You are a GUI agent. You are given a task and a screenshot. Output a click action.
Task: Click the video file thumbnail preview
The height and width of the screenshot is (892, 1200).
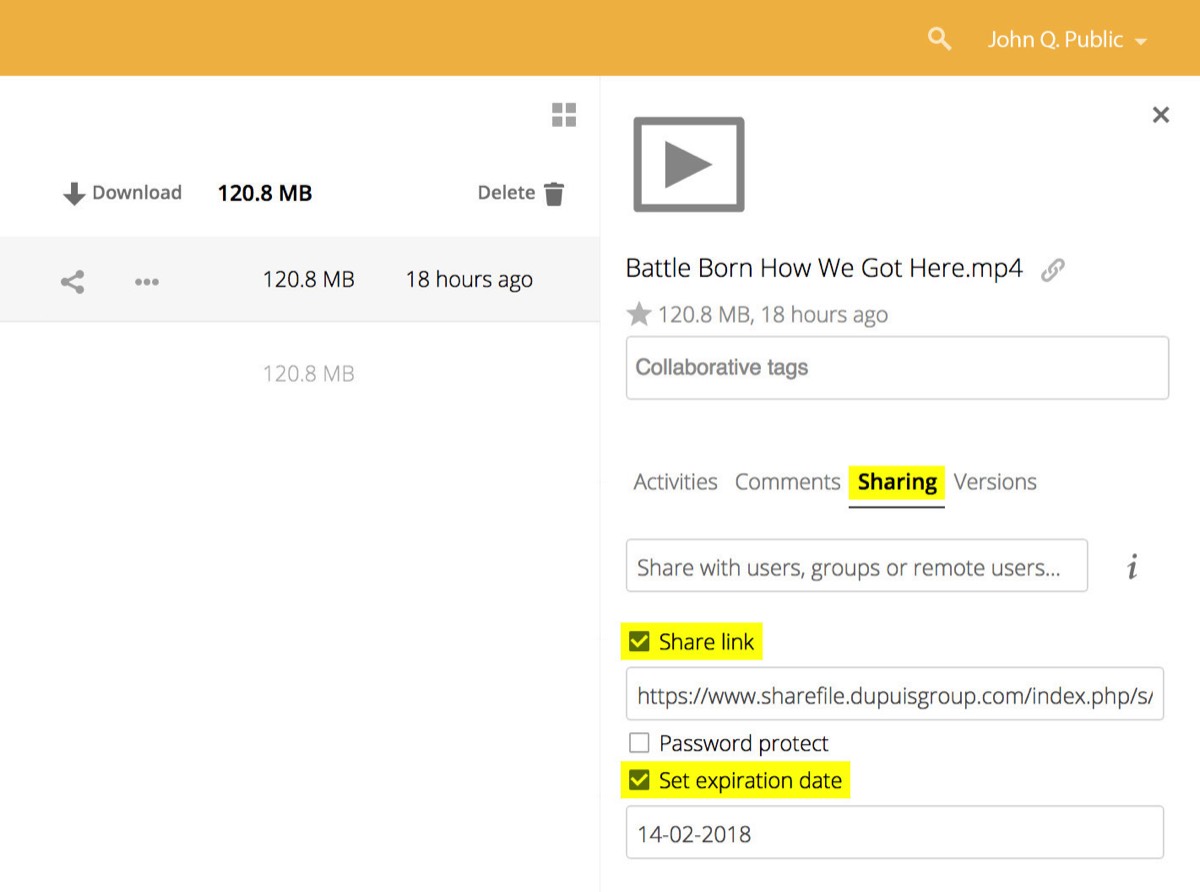pos(689,165)
